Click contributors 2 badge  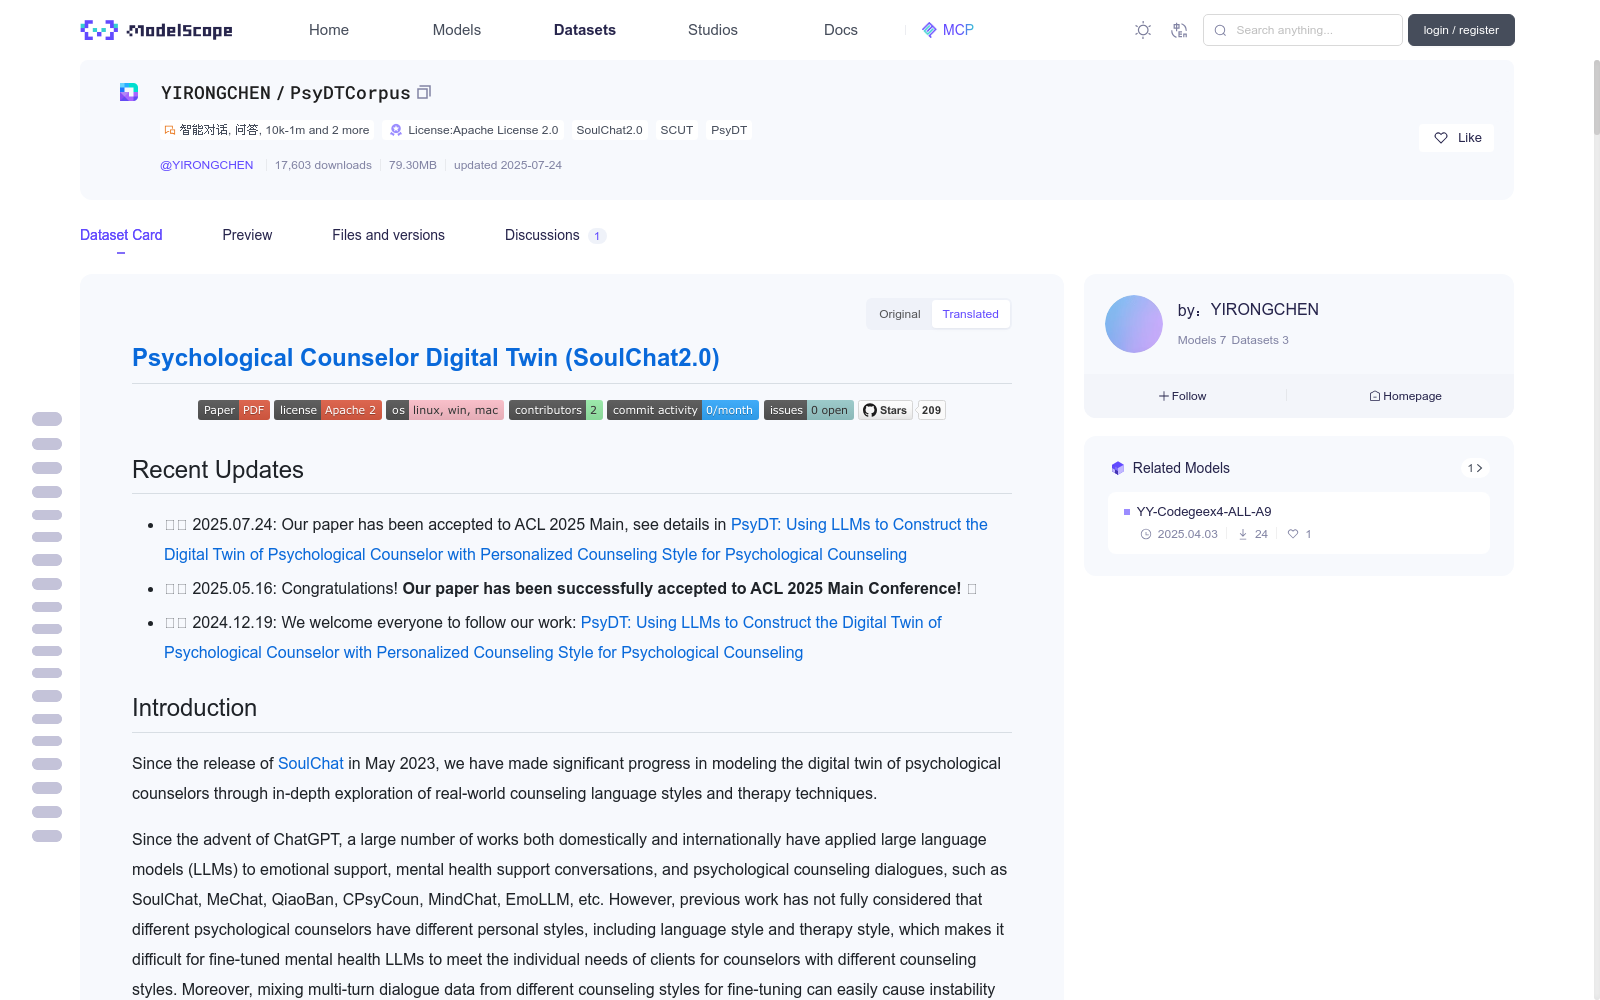pyautogui.click(x=556, y=410)
